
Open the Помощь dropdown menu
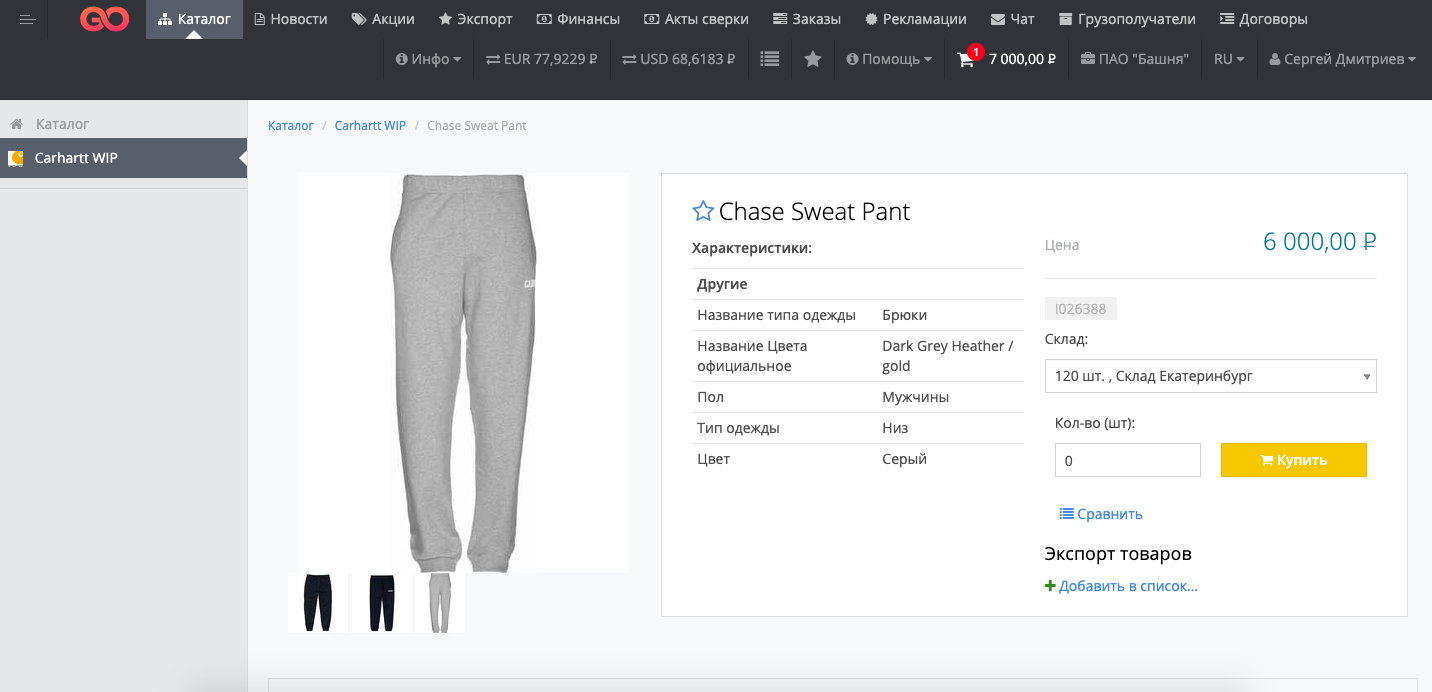(889, 60)
